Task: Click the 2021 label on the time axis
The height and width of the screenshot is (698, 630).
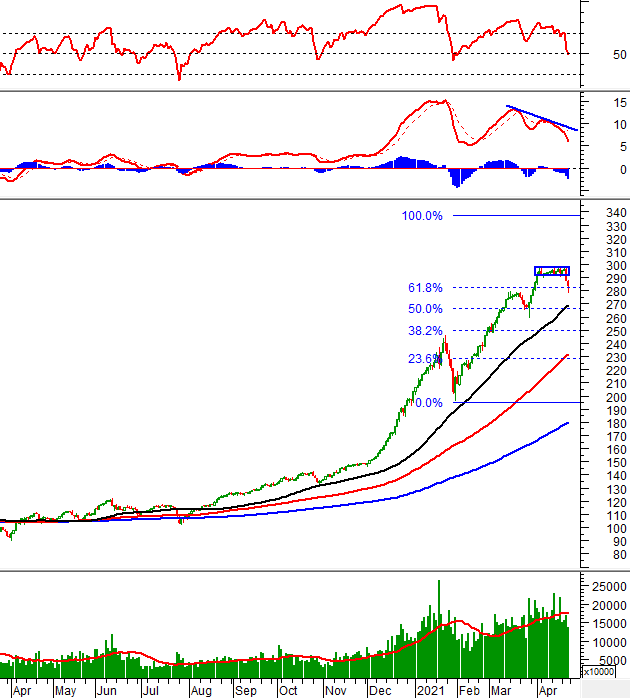Action: coord(431,691)
